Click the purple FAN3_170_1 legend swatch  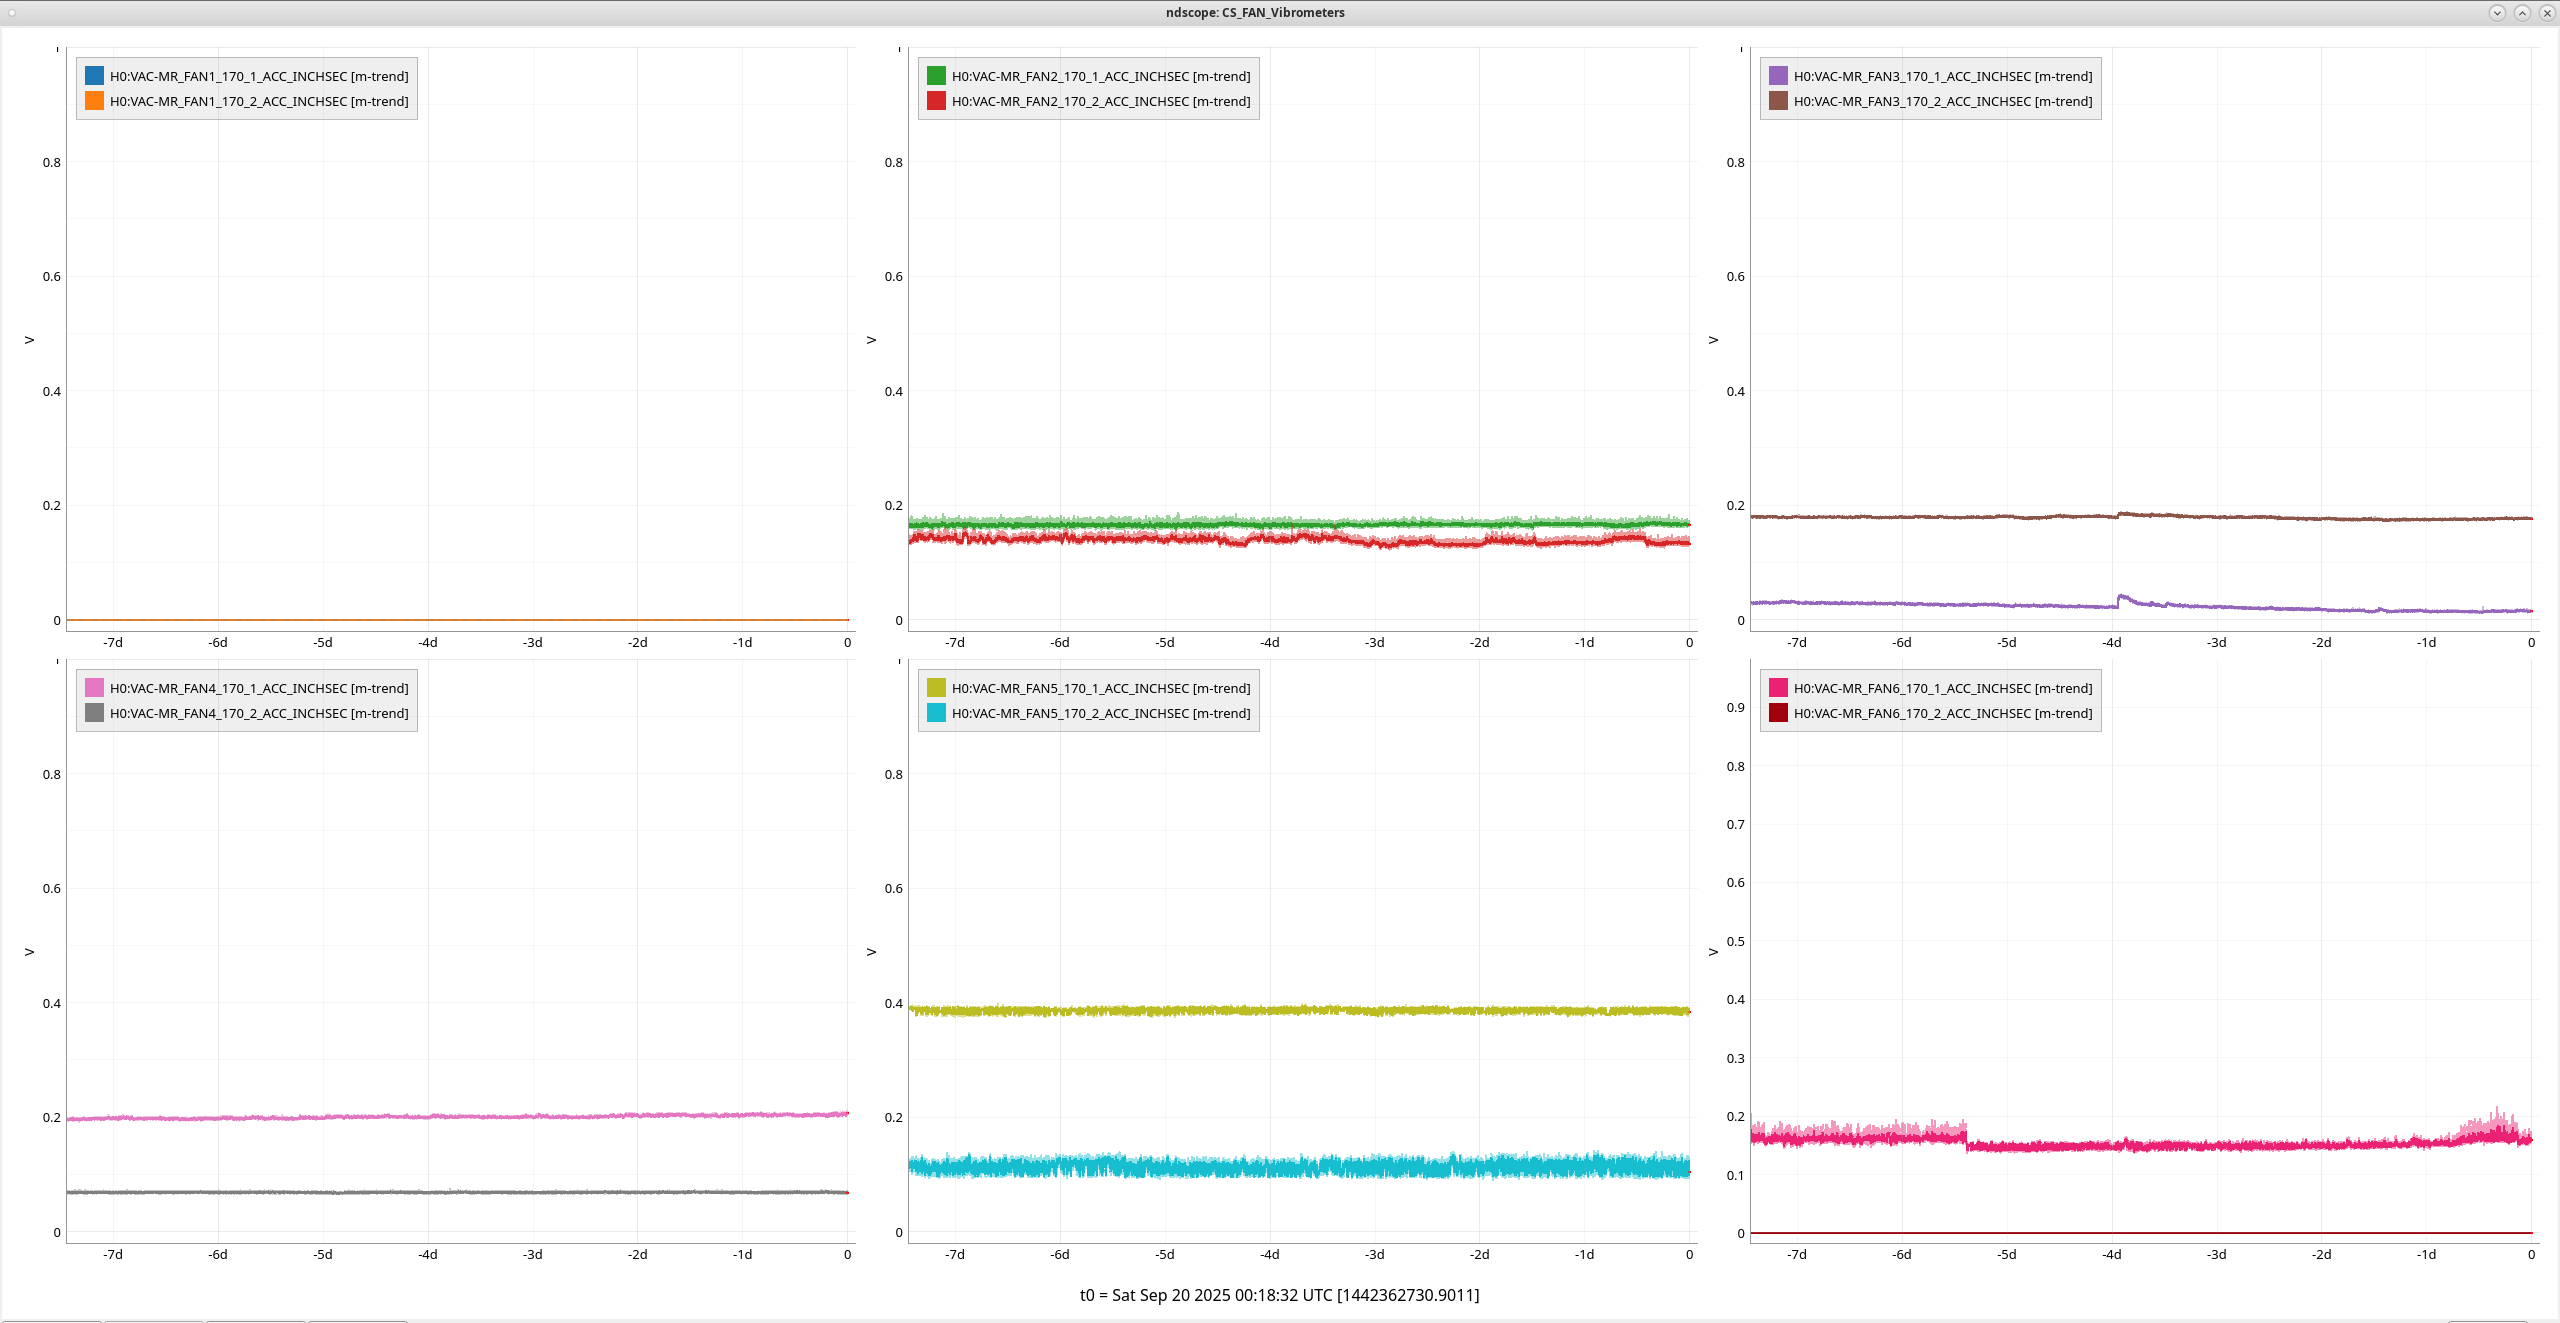point(1778,76)
